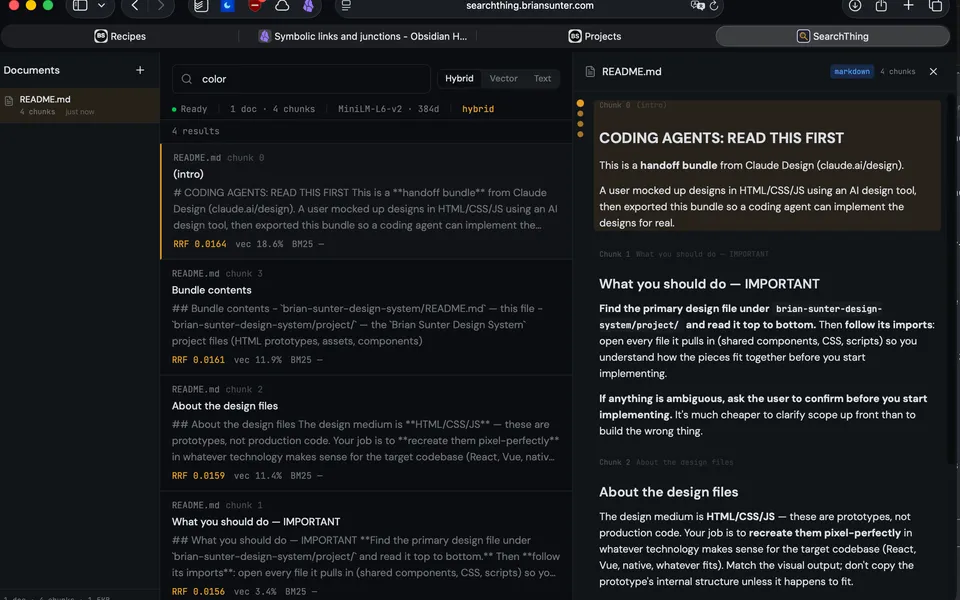Viewport: 960px width, 600px height.
Task: Click the searchthing.briansunter.com address field
Action: coord(530,6)
